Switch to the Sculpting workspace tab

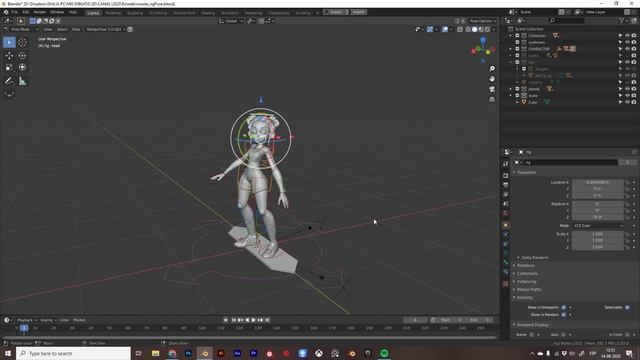(x=135, y=13)
